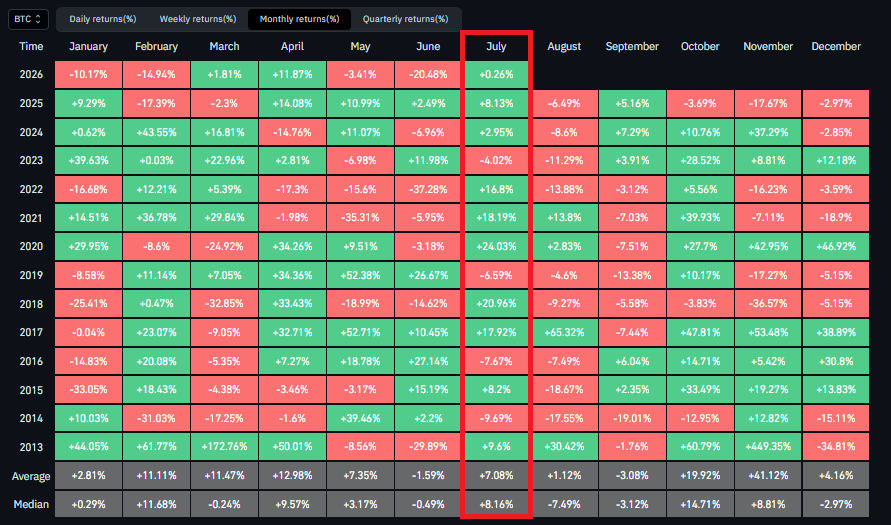
Task: Select the 2013 row label
Action: pos(31,447)
